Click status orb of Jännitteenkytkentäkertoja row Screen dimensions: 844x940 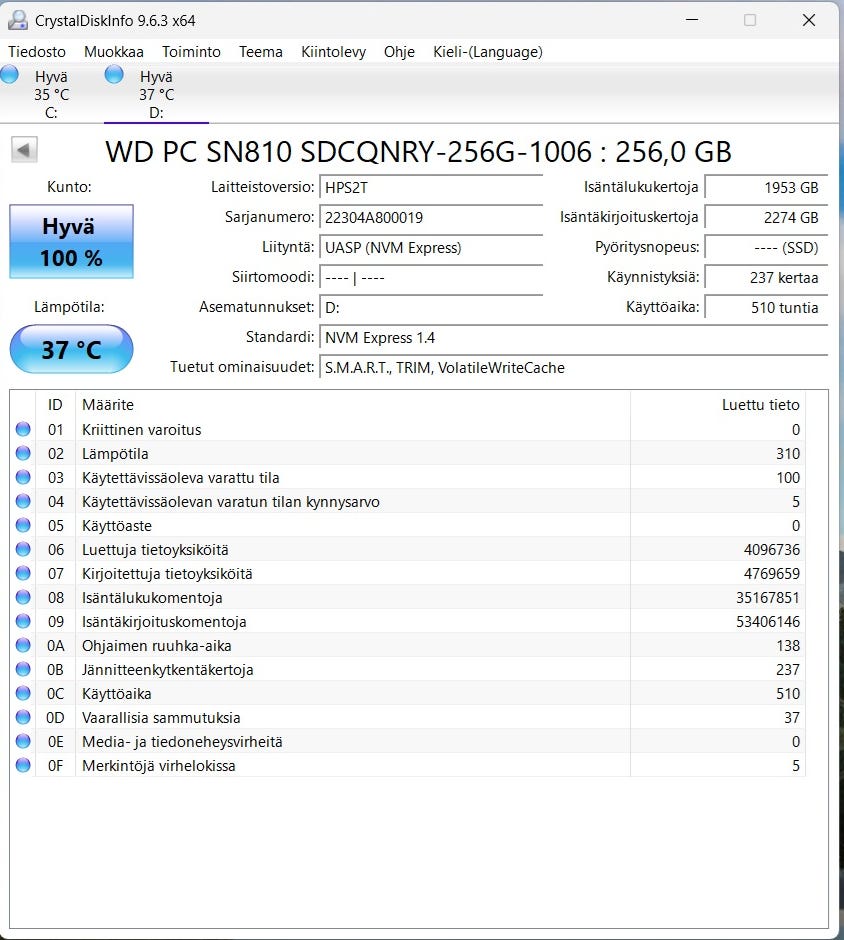coord(23,669)
